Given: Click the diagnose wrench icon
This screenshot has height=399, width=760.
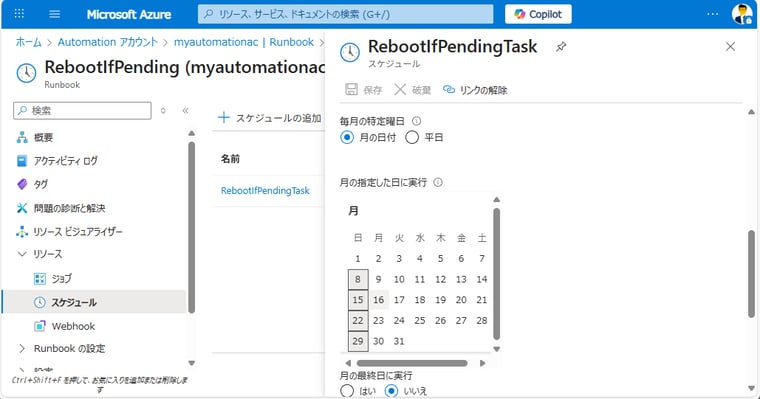Looking at the screenshot, I should click(22, 208).
